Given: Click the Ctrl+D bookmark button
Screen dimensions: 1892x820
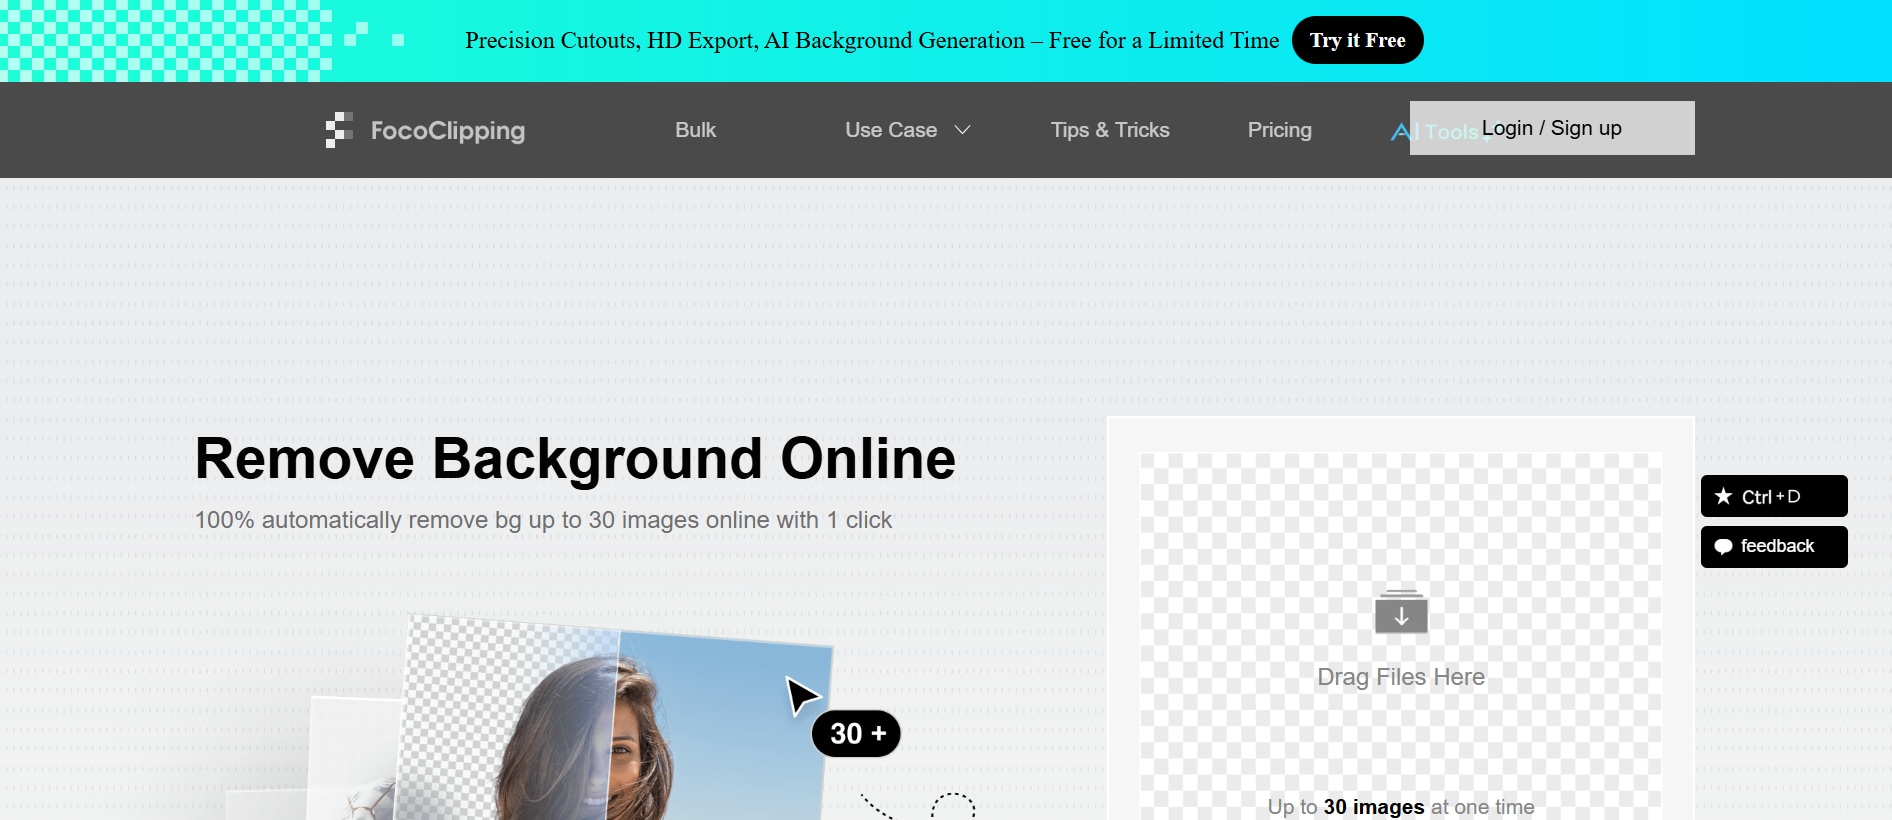Looking at the screenshot, I should point(1774,496).
